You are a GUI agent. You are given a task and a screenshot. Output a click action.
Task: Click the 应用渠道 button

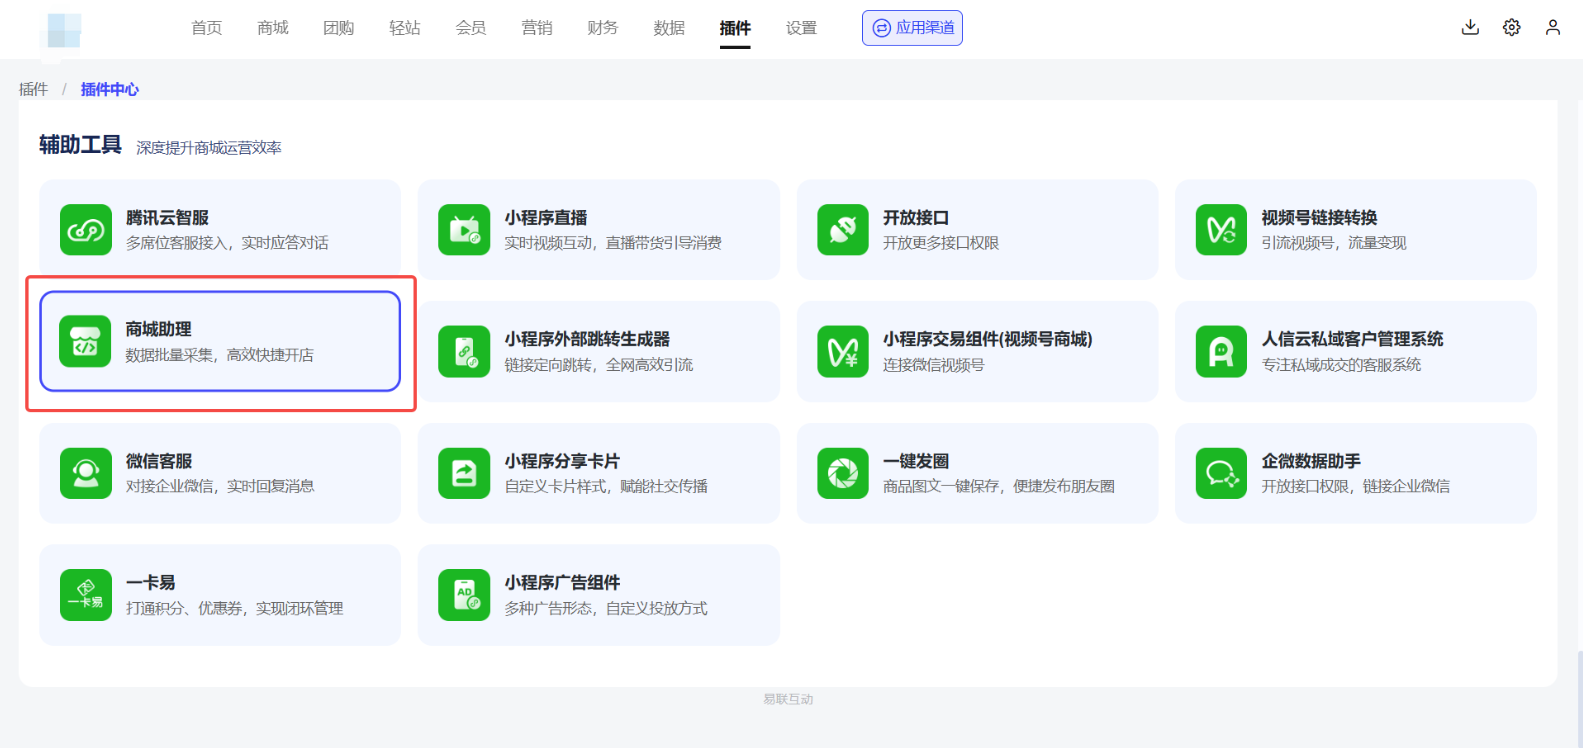[x=912, y=28]
